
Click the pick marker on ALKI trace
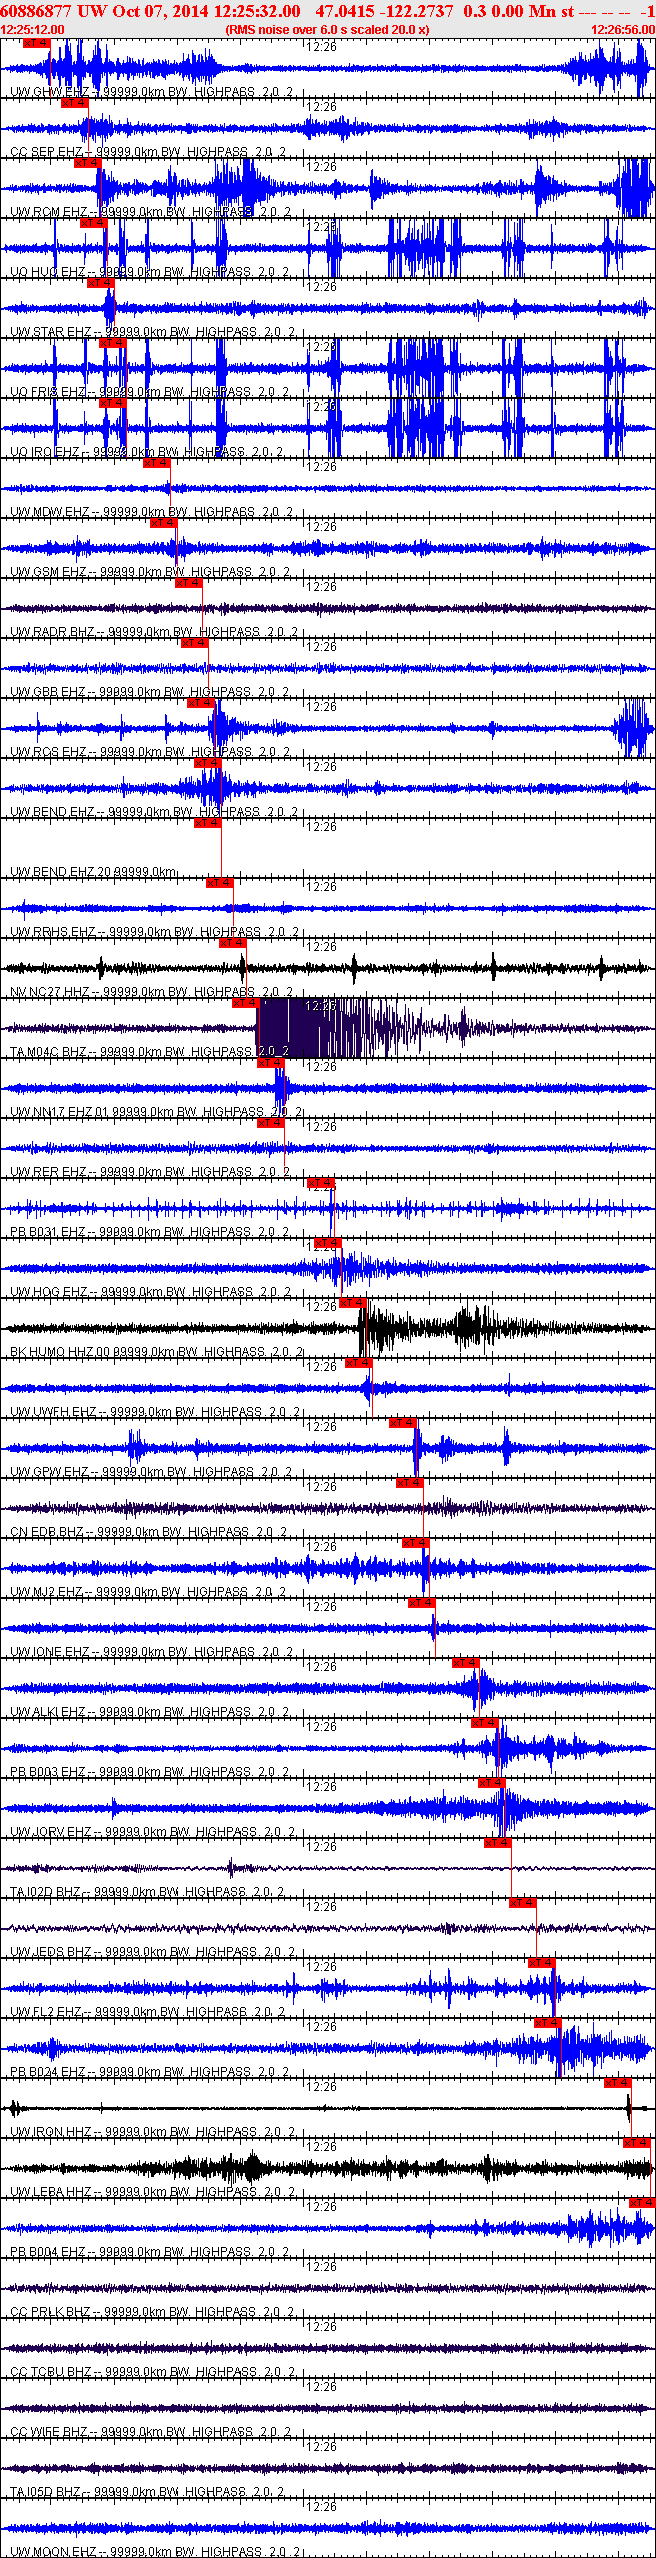tap(466, 1663)
